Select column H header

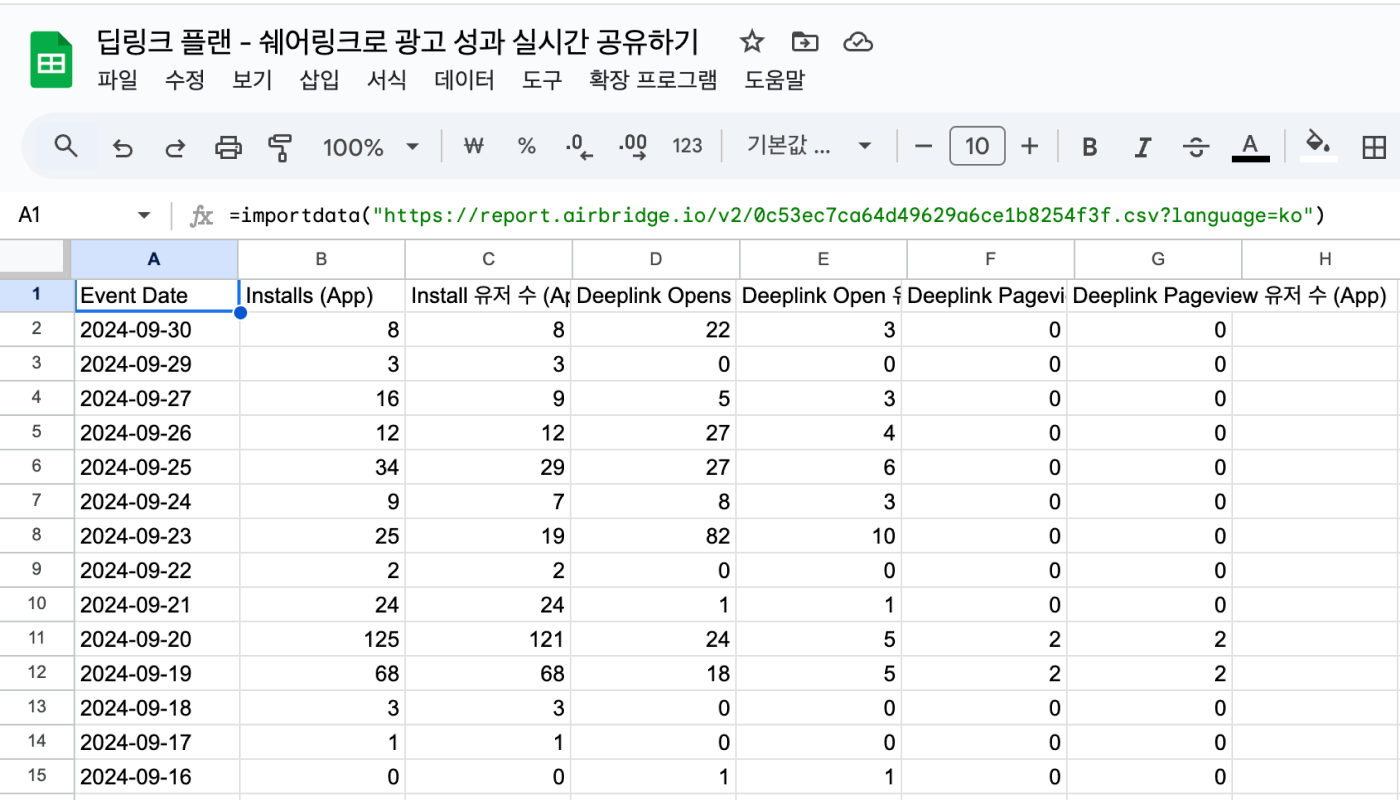(1325, 259)
